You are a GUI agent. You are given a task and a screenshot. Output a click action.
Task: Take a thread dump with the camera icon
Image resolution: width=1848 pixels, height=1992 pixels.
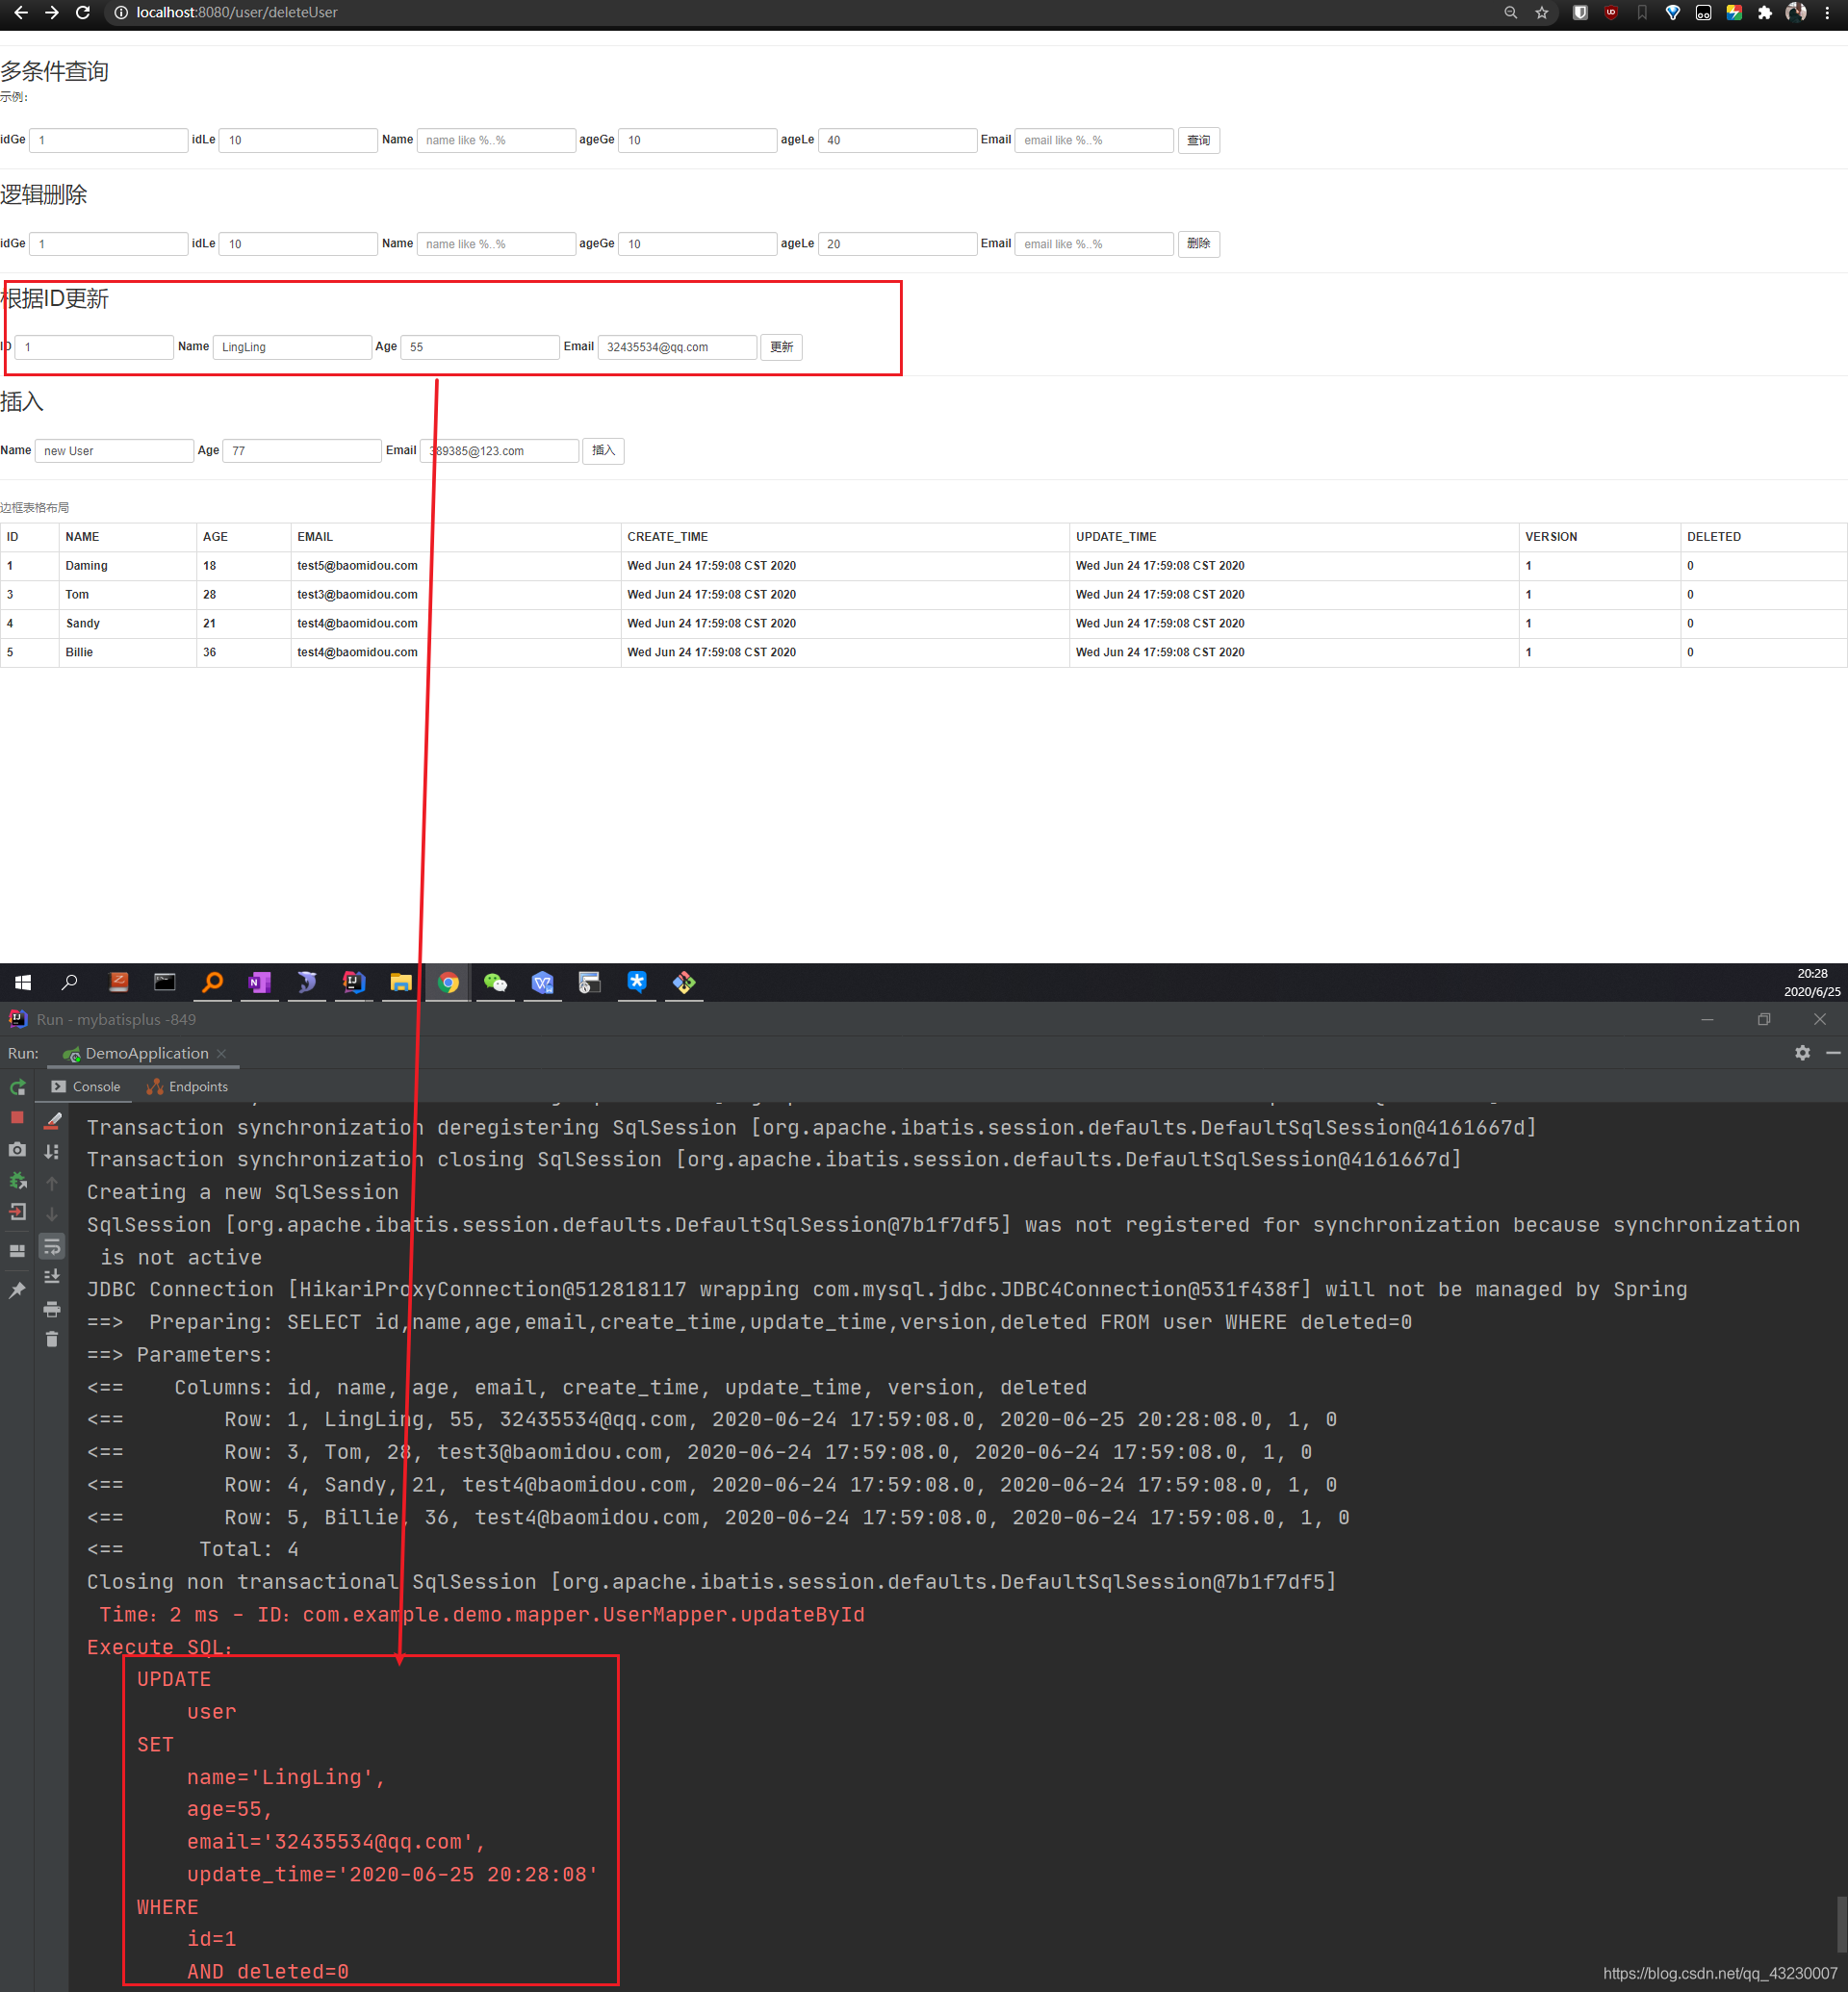[x=17, y=1149]
